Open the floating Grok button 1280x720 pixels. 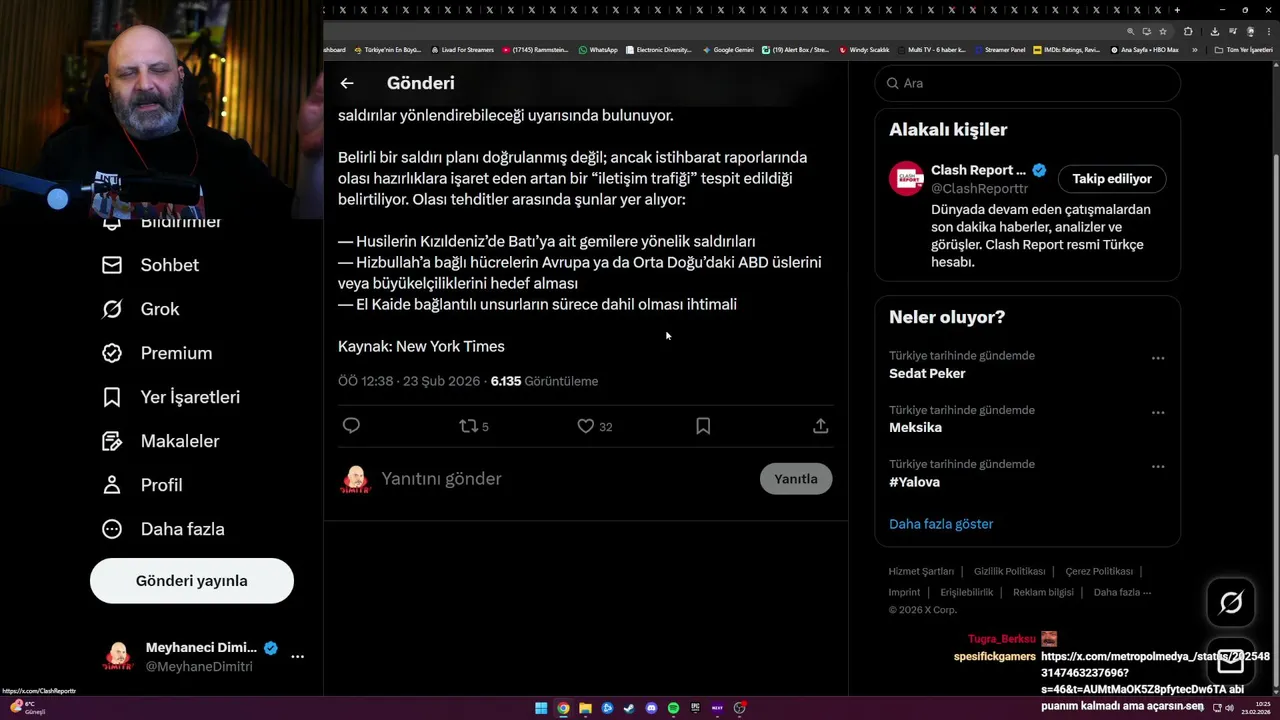[1230, 602]
